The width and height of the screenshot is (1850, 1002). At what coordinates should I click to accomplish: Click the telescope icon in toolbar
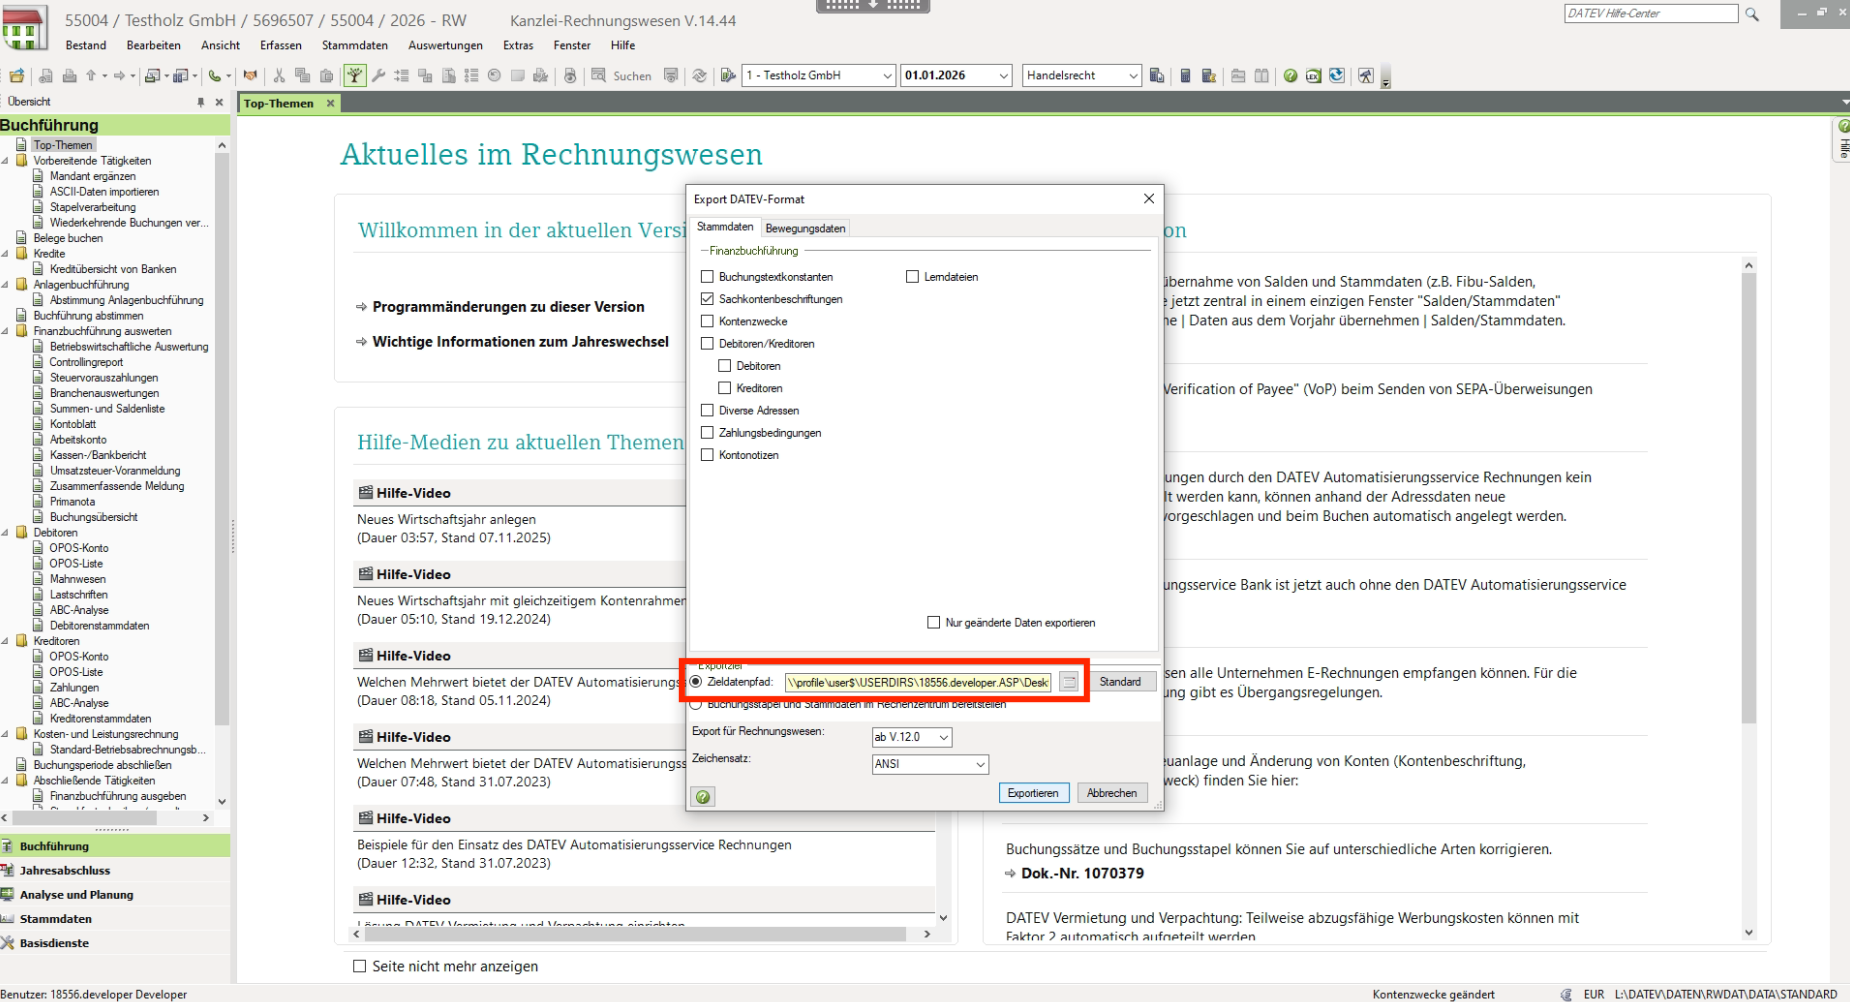[1366, 76]
